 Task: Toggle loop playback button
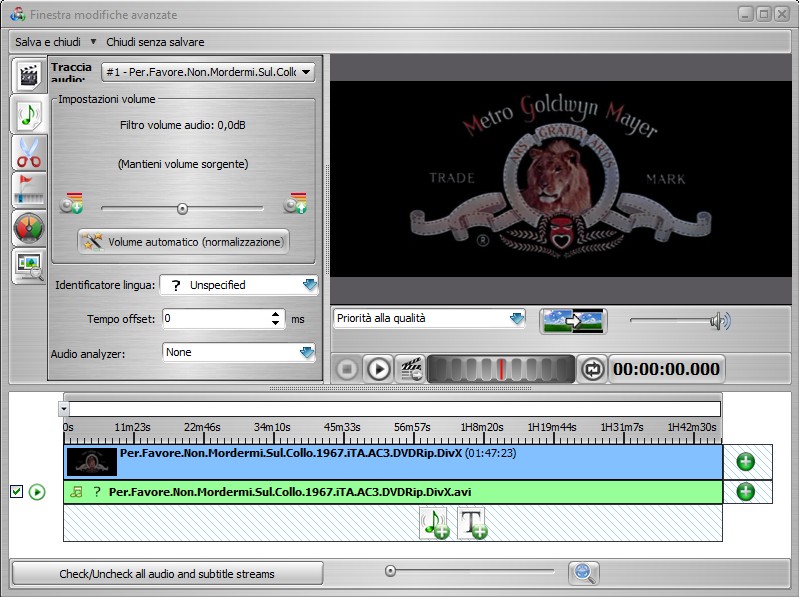tap(592, 369)
